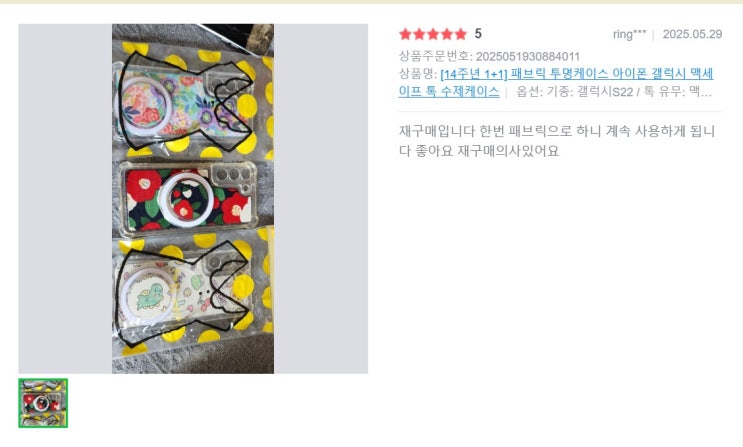Click the first red rating star
The height and width of the screenshot is (447, 743).
point(405,34)
